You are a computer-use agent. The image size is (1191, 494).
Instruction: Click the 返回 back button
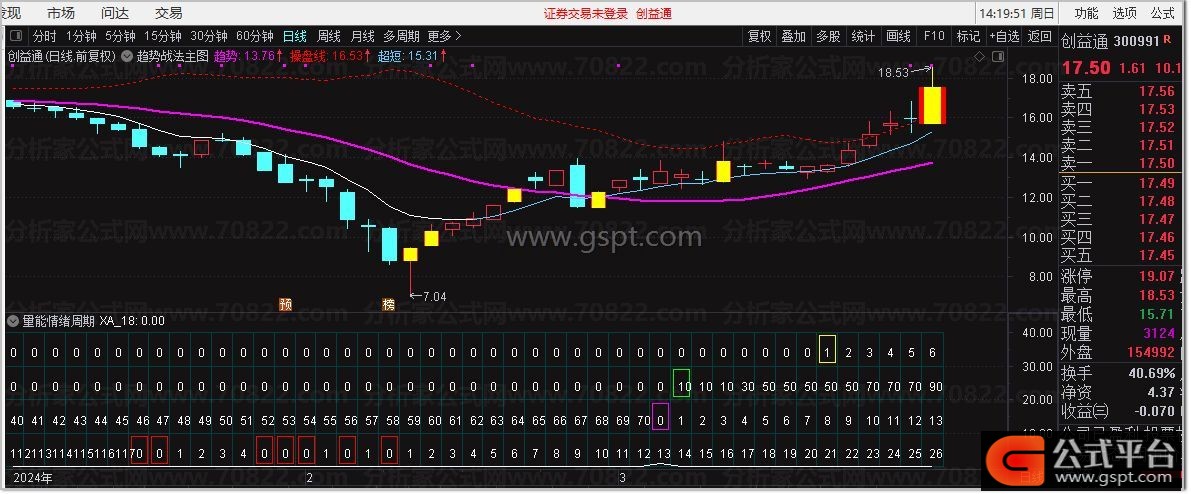[x=1040, y=36]
